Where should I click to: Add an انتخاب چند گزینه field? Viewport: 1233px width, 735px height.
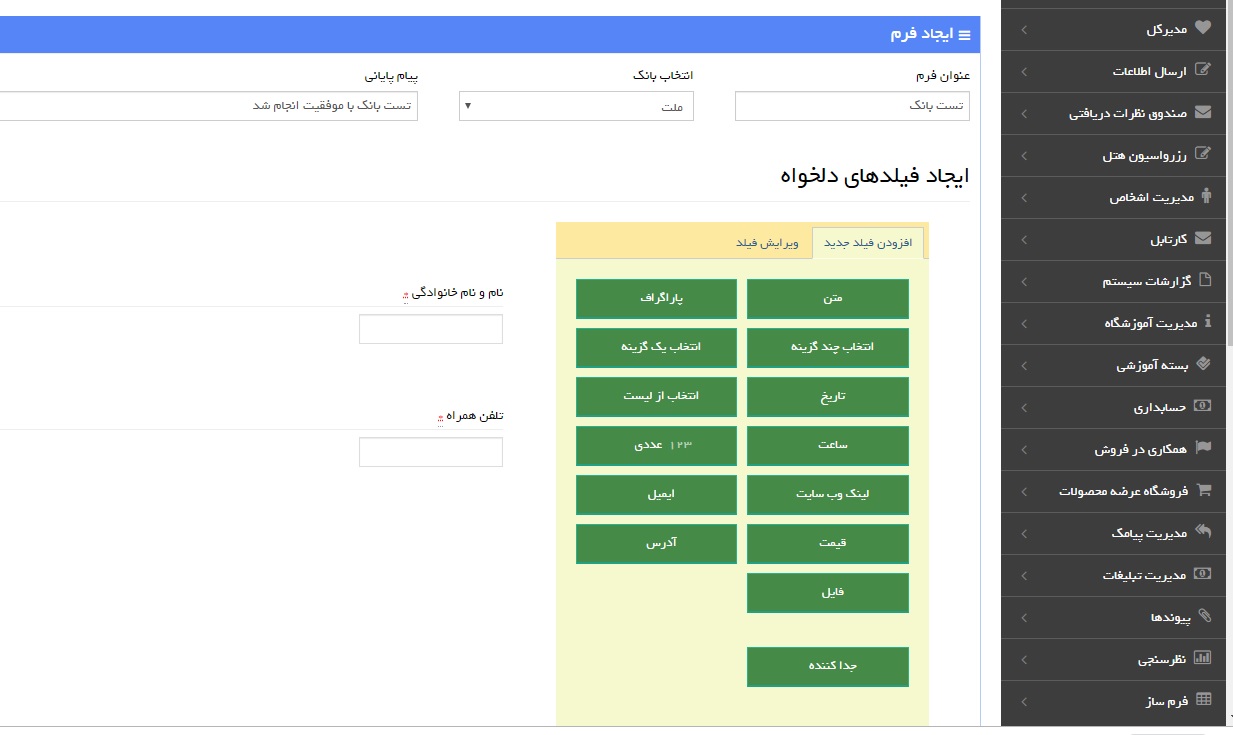click(828, 347)
